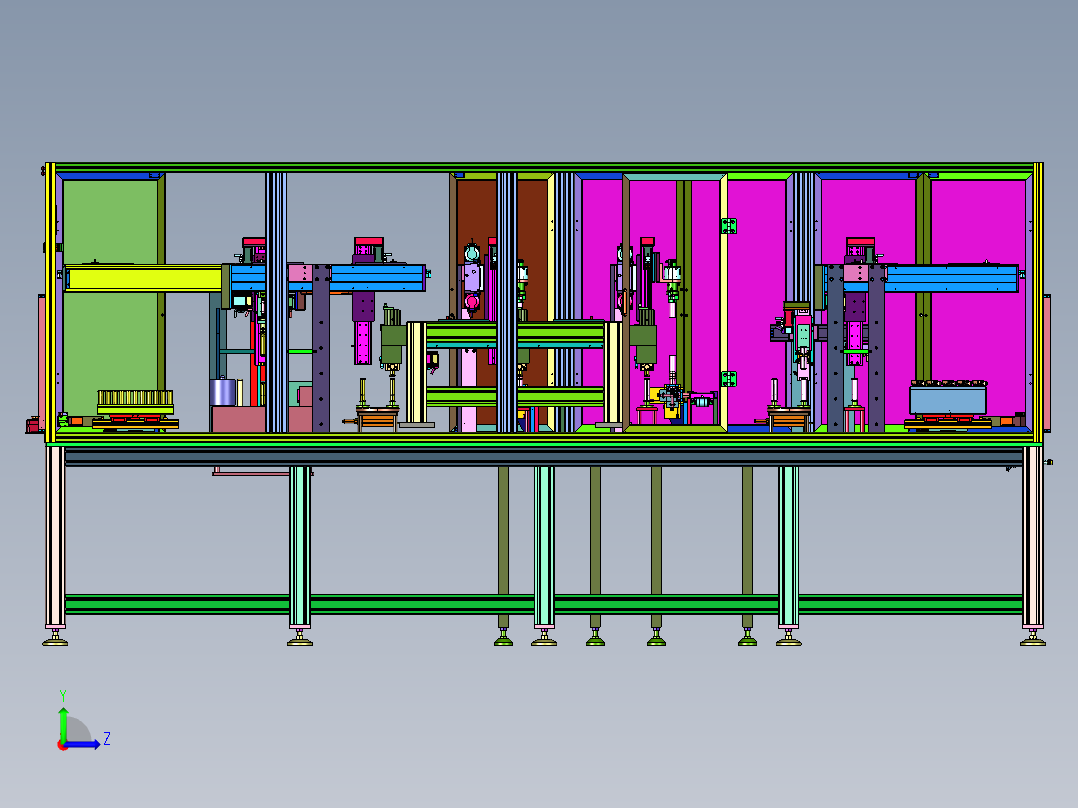Select the long yellow horizontal beam on the left
The height and width of the screenshot is (808, 1078).
tap(143, 279)
